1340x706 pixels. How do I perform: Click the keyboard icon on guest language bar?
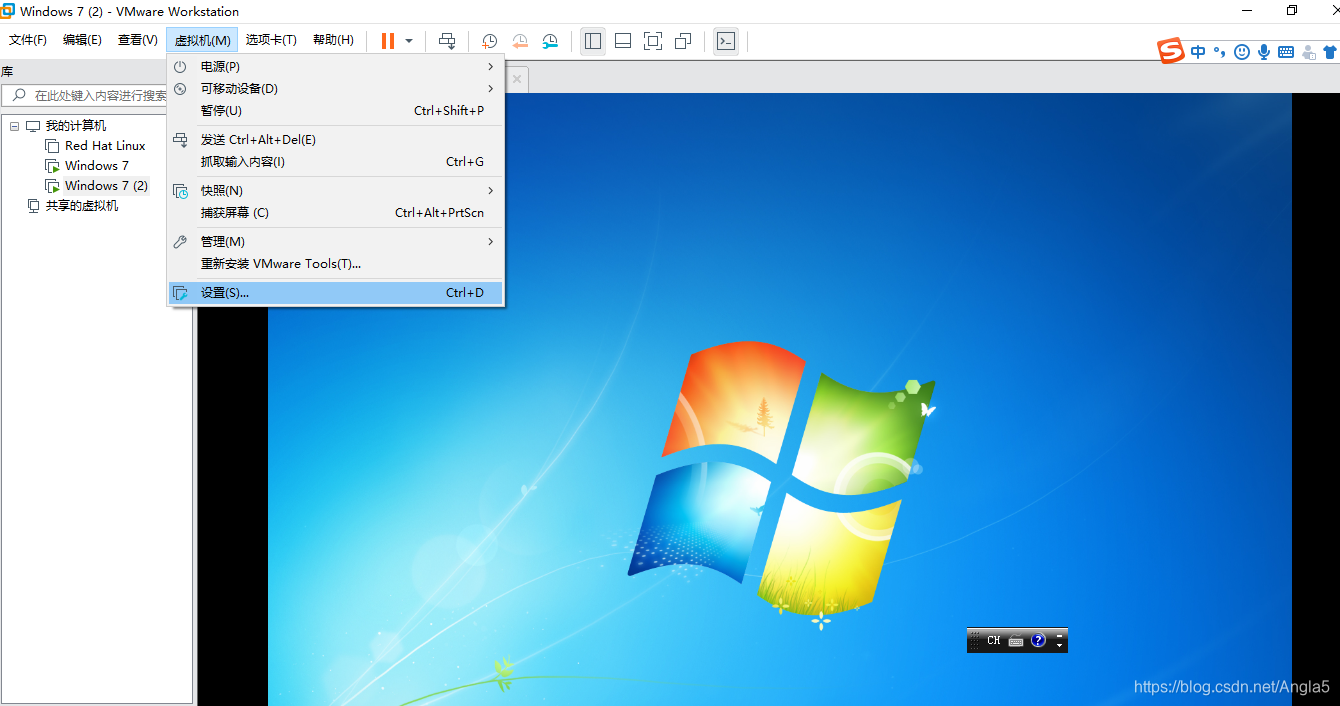coord(1016,641)
